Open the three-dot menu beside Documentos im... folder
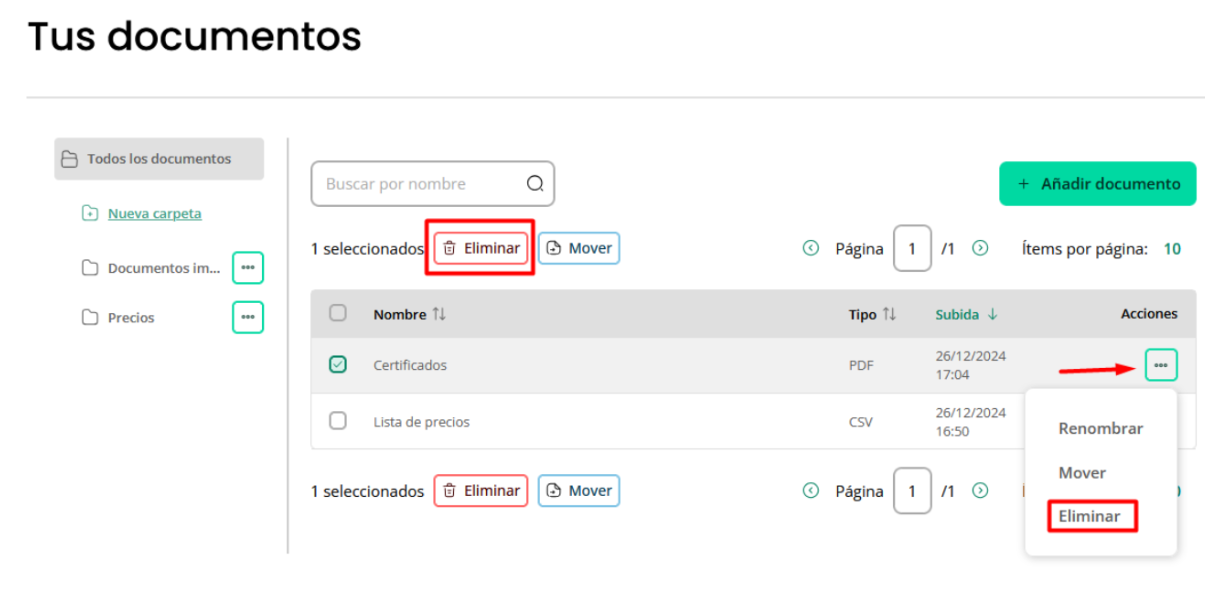The image size is (1205, 592). pyautogui.click(x=248, y=267)
